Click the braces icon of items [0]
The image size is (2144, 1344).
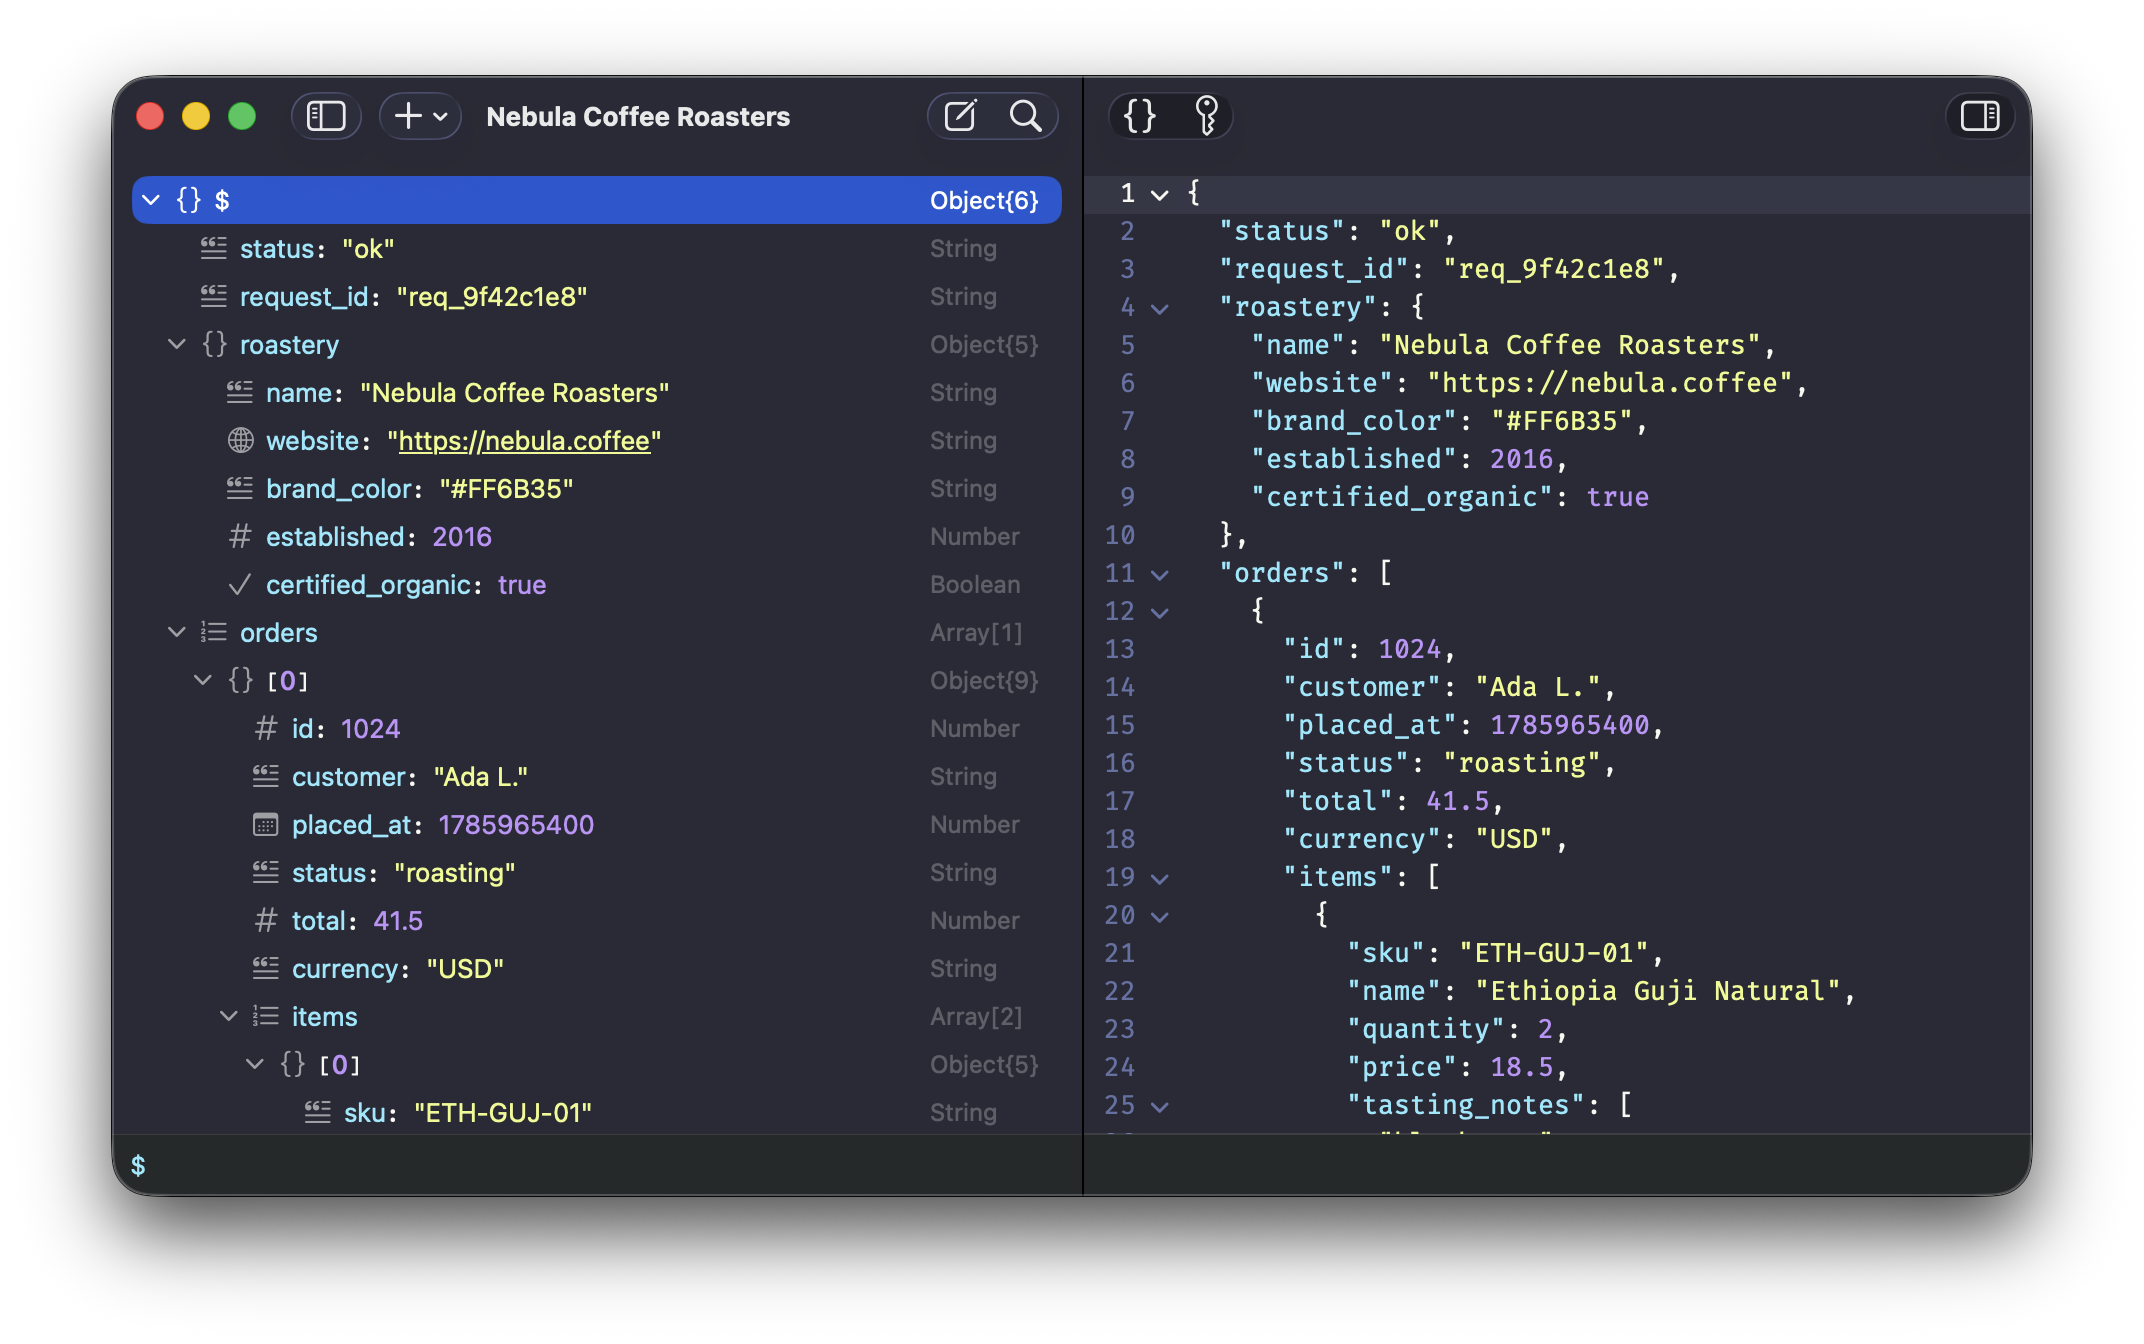click(292, 1064)
